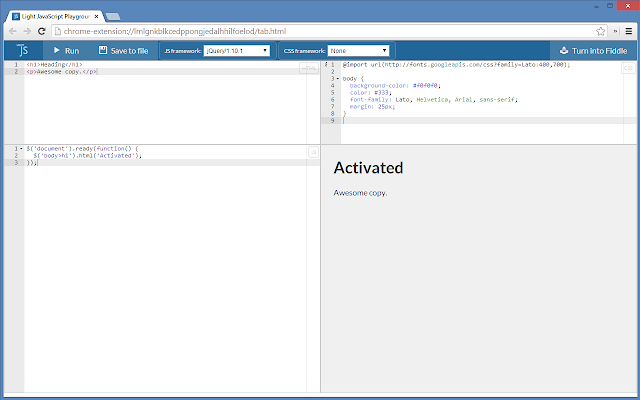Click browser forward arrow

[x=27, y=31]
